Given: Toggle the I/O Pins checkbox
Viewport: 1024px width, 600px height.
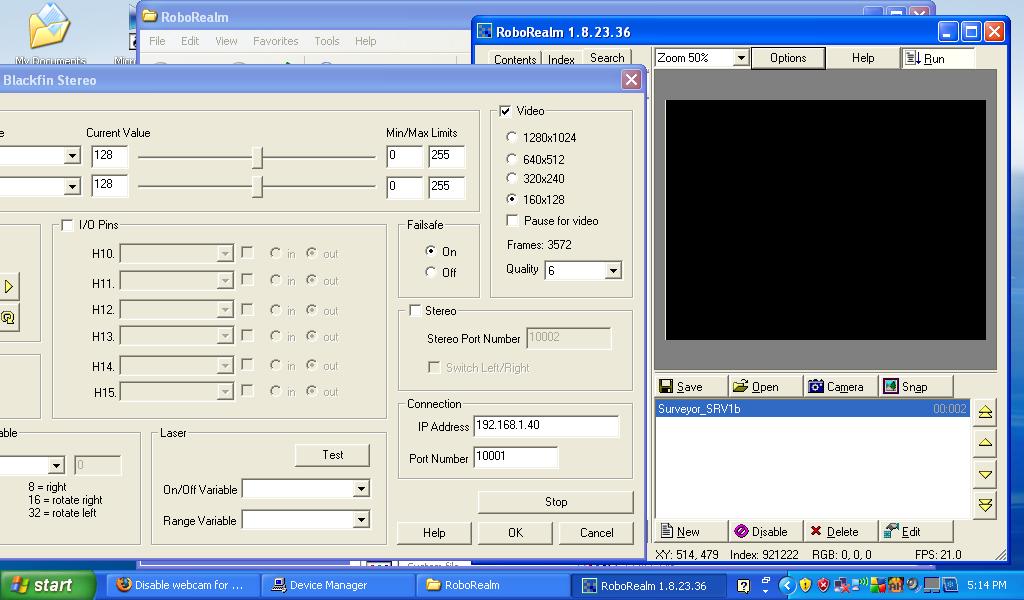Looking at the screenshot, I should pos(67,225).
